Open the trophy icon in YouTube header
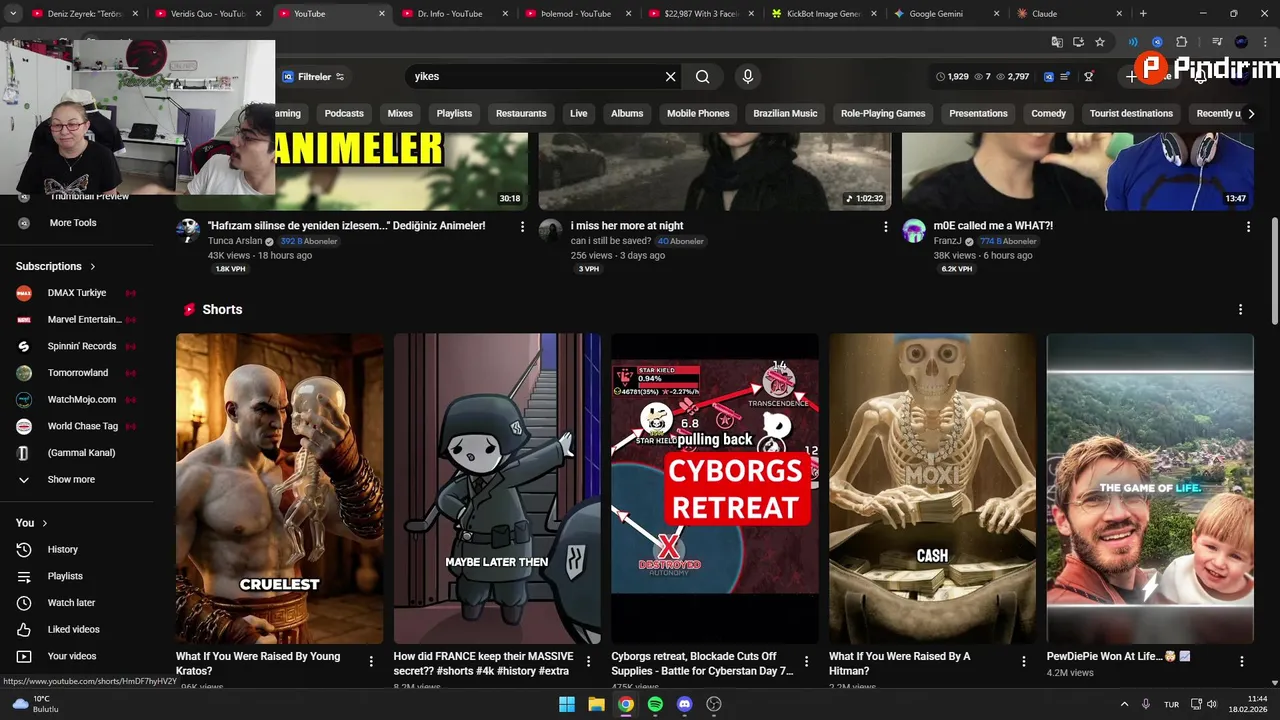The image size is (1280, 720). coord(1089,76)
